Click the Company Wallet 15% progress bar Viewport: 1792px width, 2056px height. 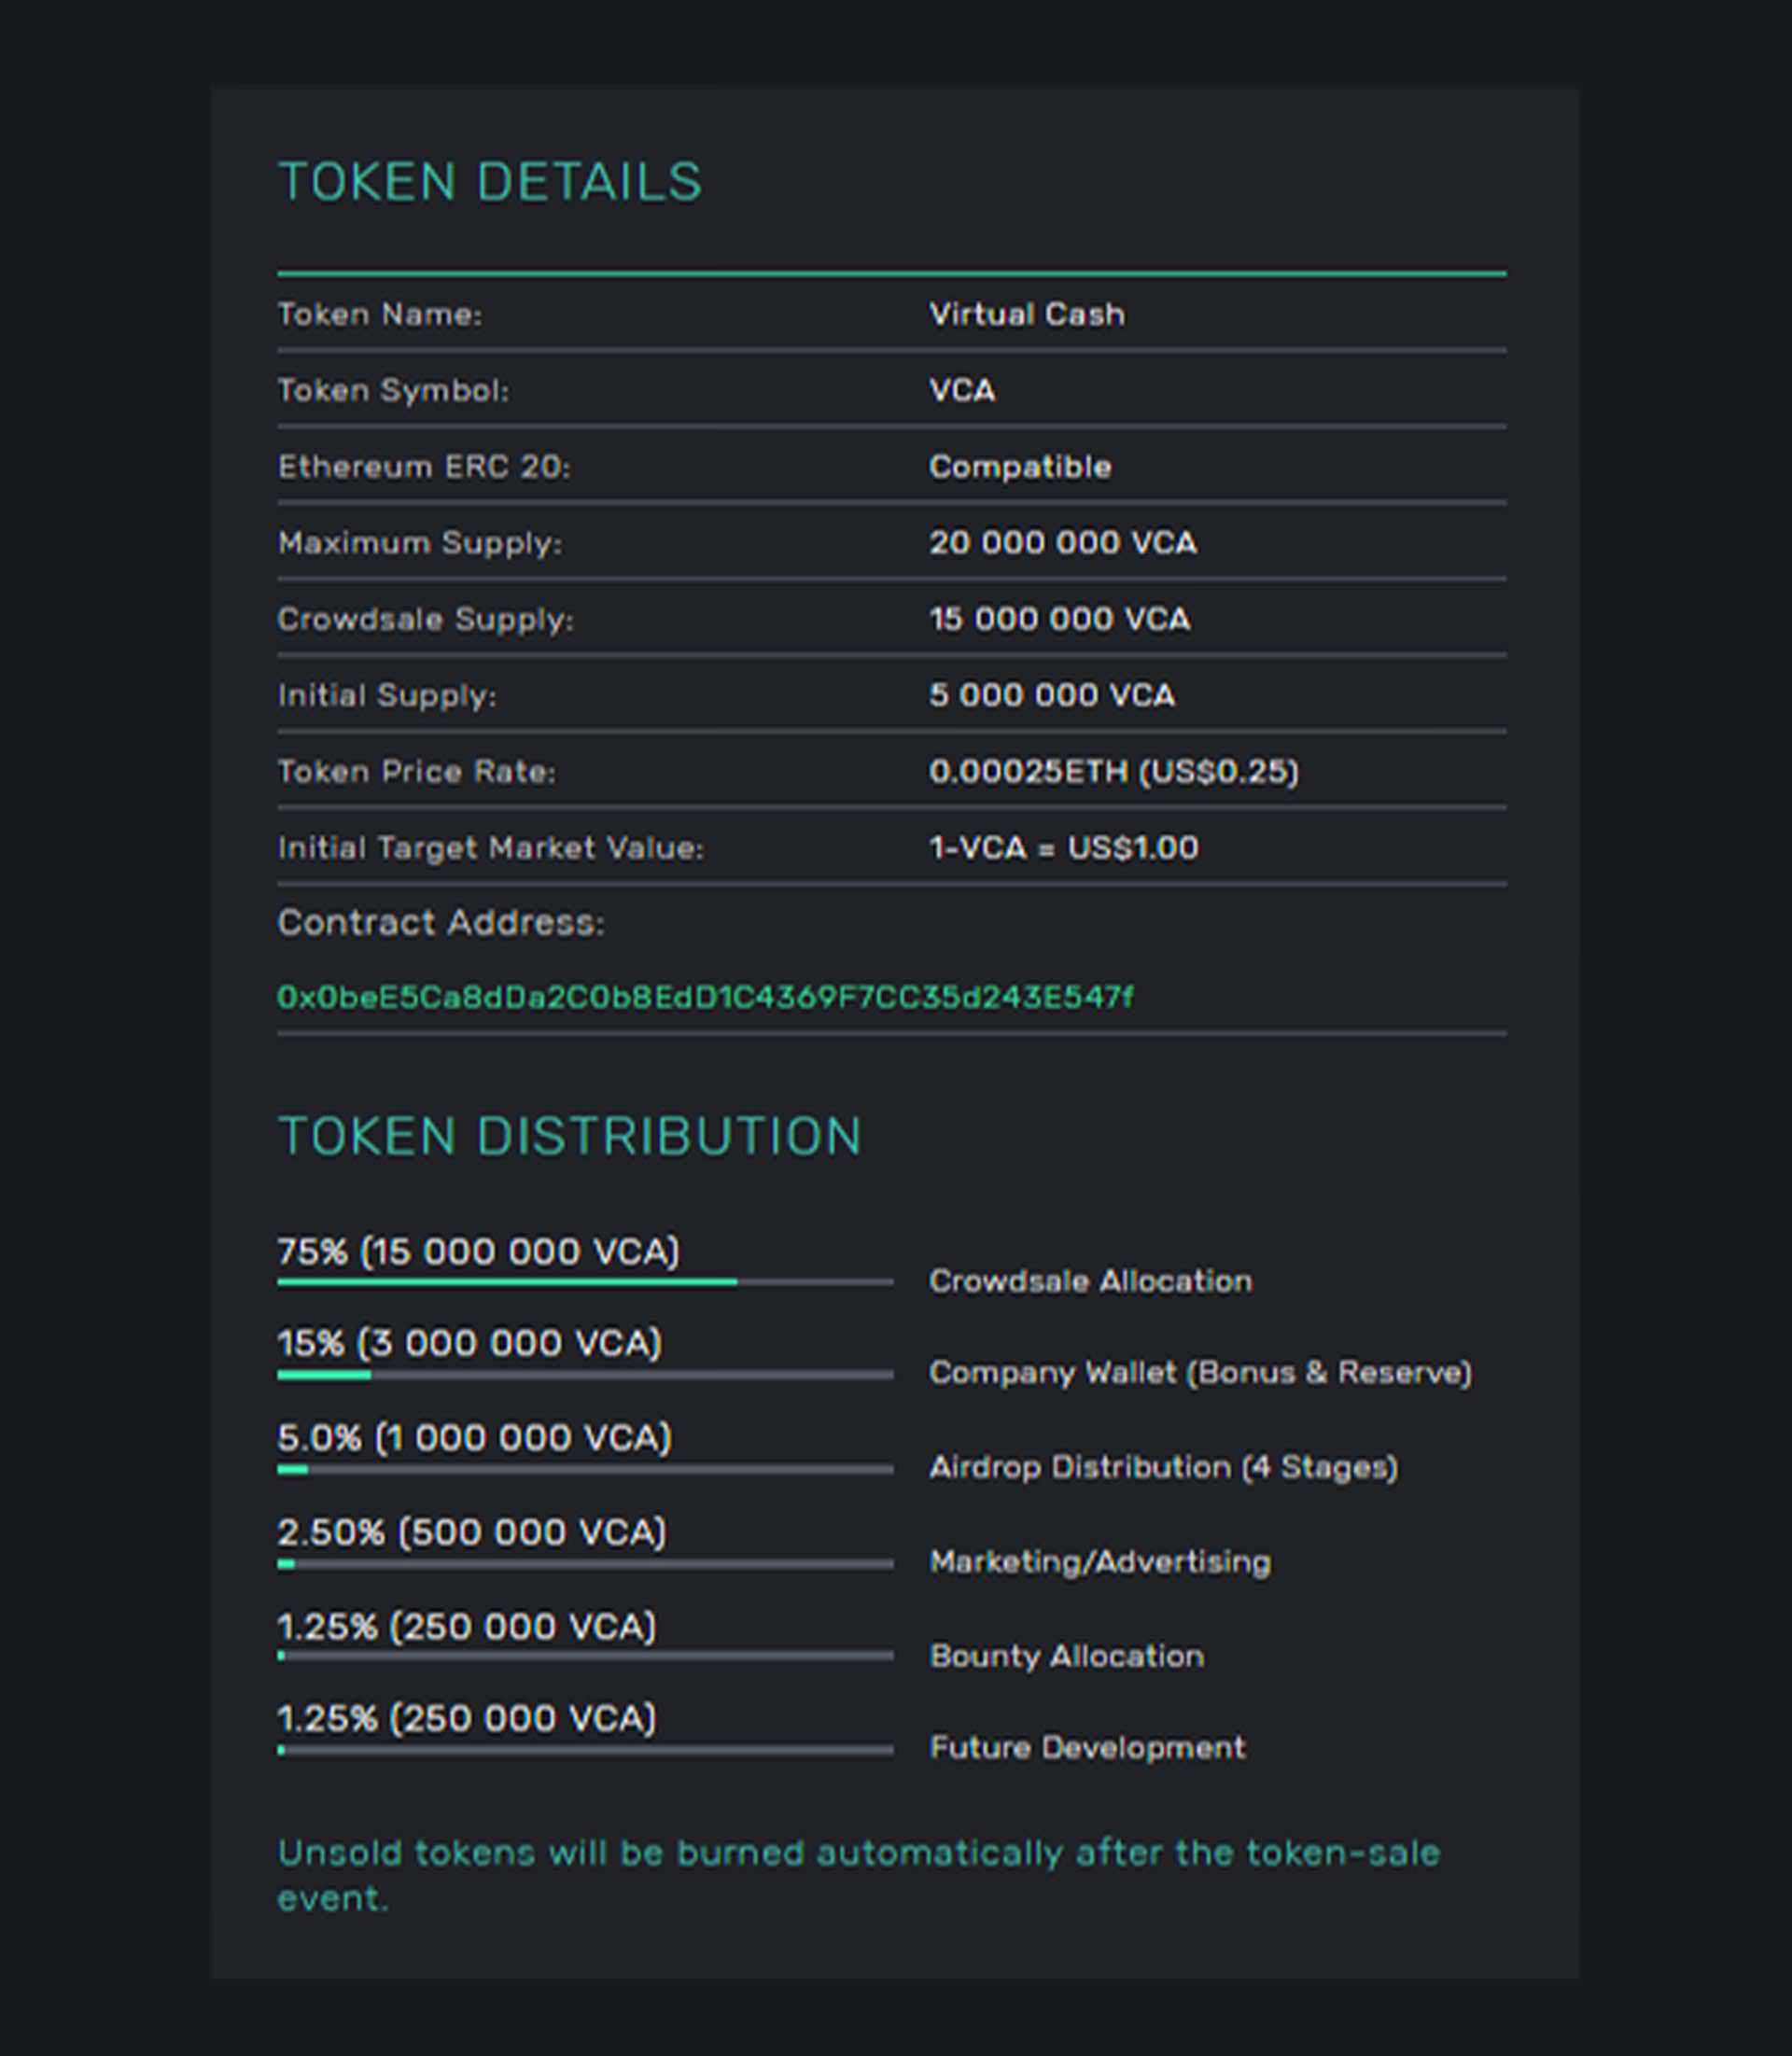click(x=585, y=1375)
